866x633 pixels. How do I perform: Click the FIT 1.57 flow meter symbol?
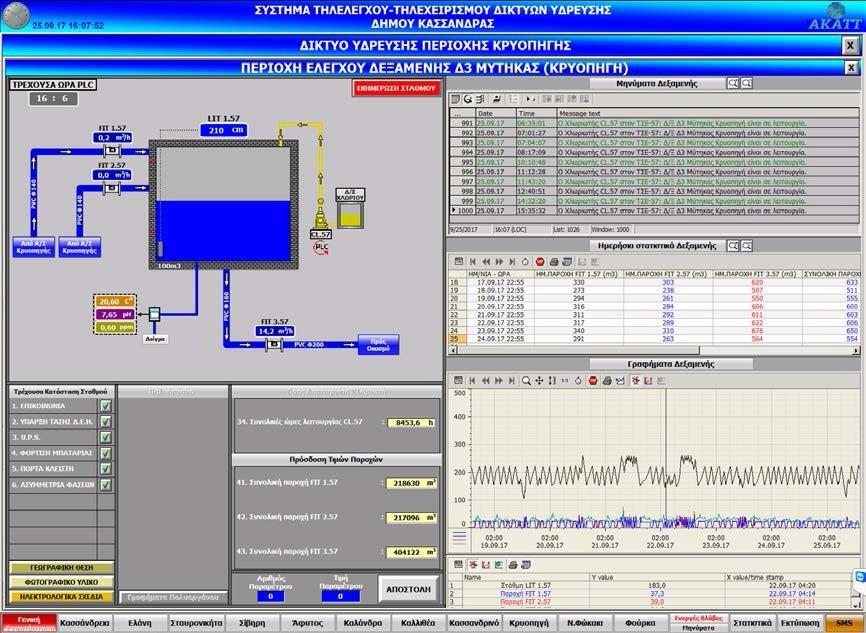(112, 151)
